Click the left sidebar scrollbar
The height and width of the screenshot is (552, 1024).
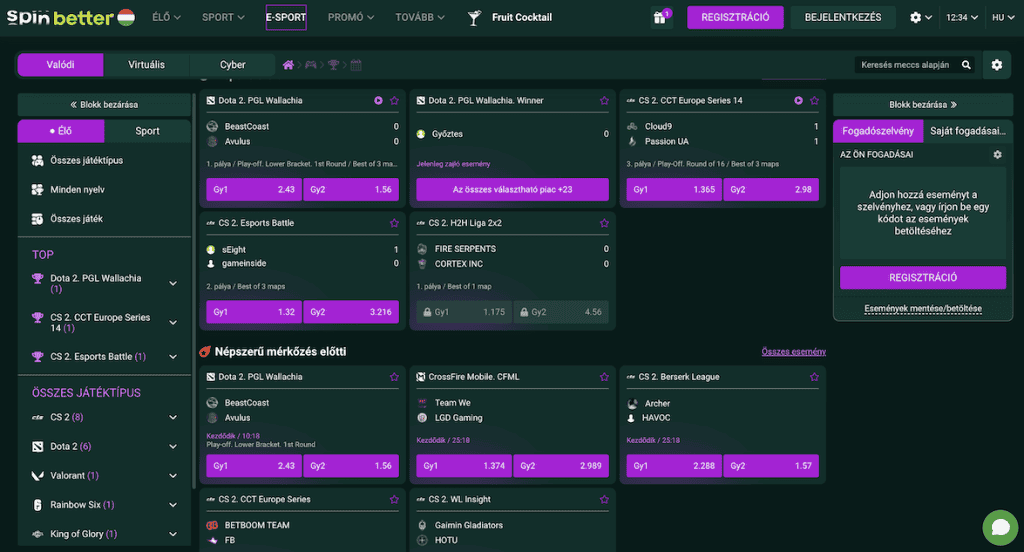tap(193, 300)
